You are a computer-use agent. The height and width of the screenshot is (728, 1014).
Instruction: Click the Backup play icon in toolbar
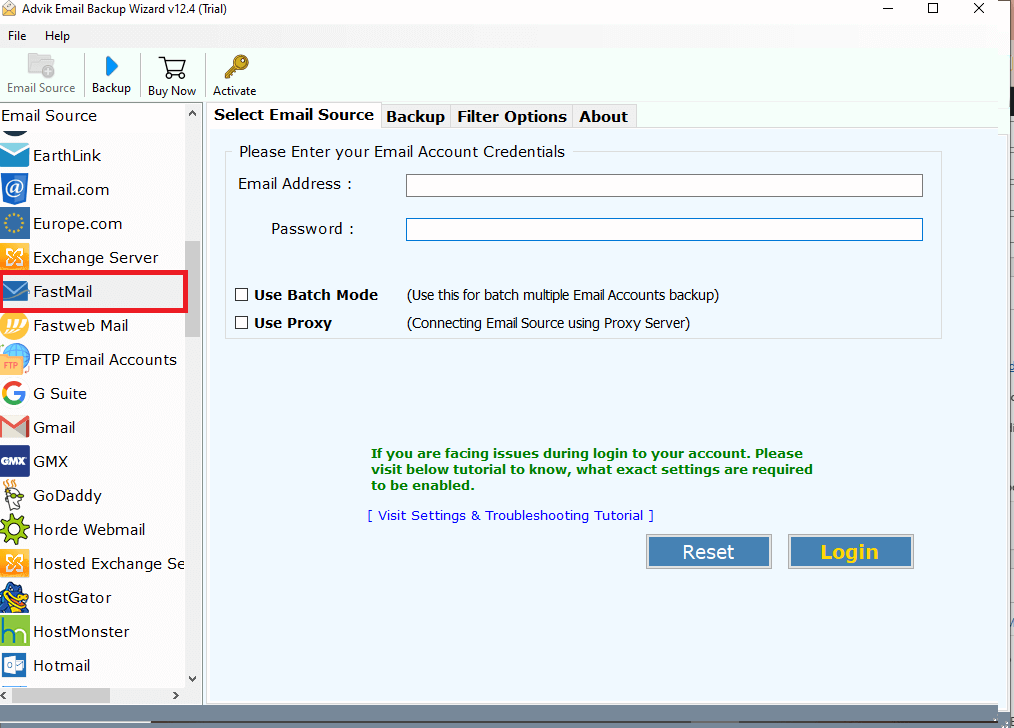[111, 66]
